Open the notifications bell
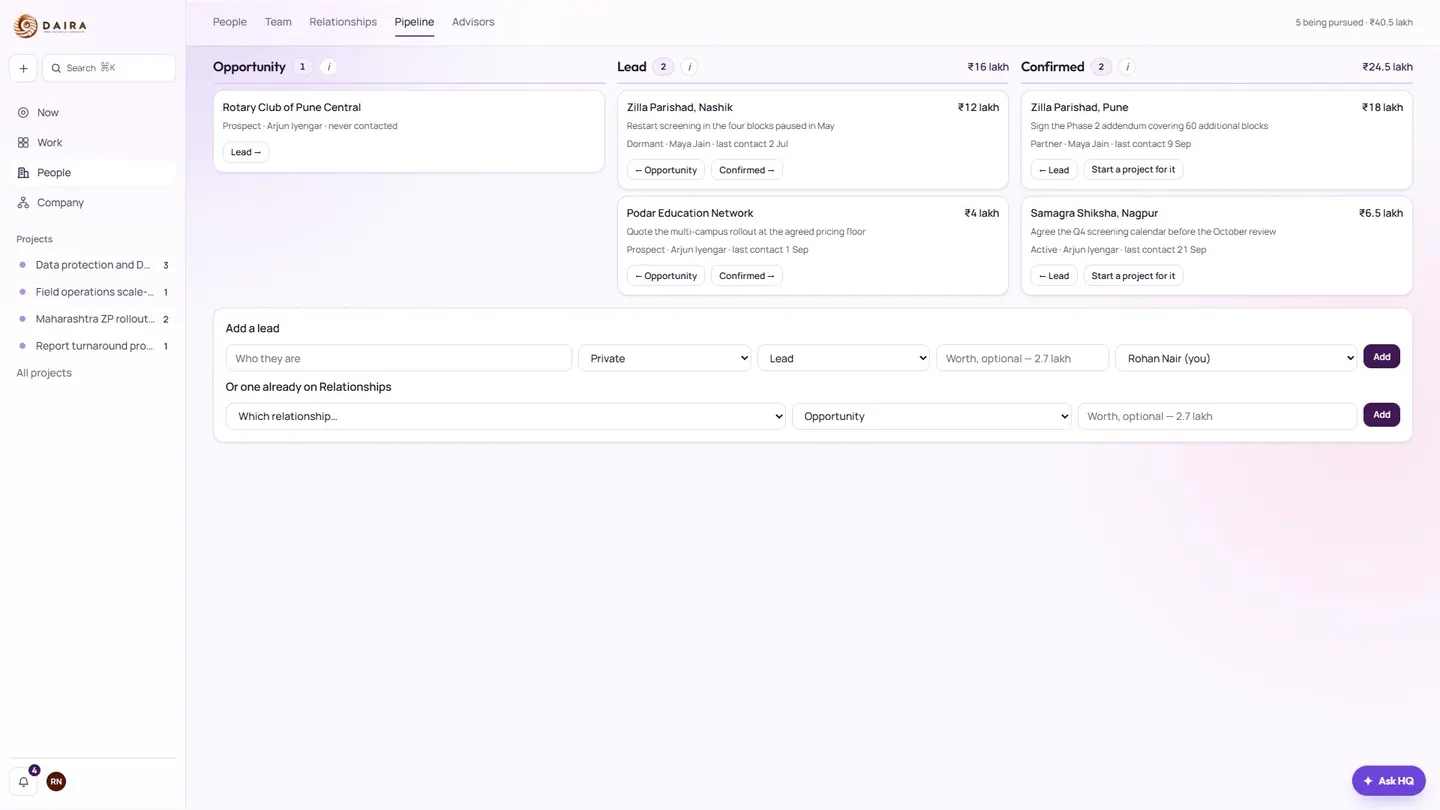This screenshot has width=1440, height=810. (23, 782)
